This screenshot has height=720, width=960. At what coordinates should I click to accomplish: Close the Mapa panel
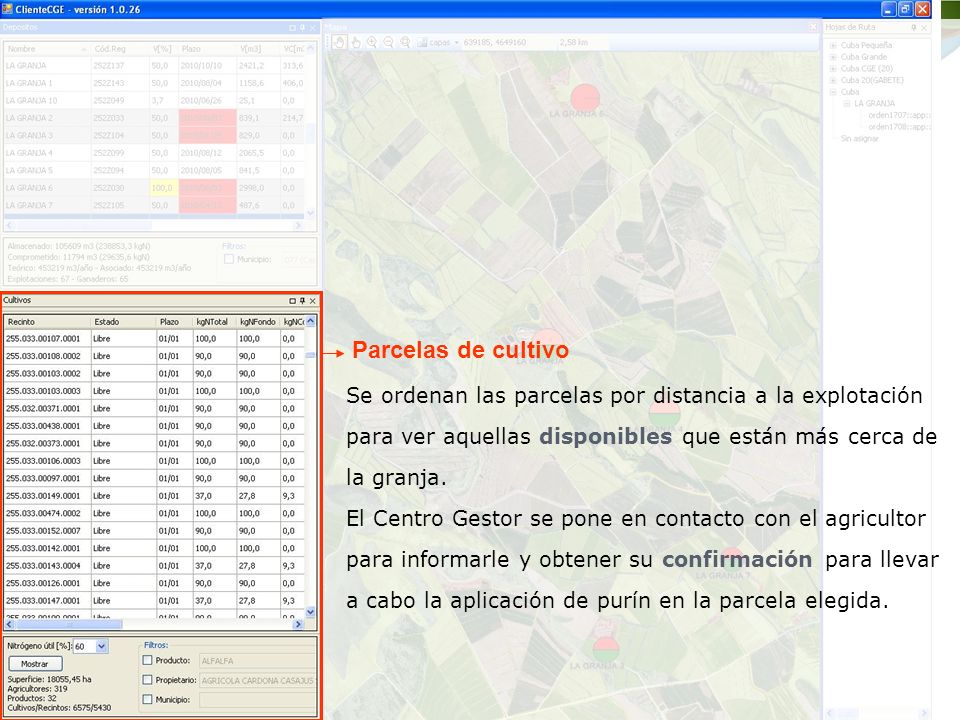pos(812,28)
